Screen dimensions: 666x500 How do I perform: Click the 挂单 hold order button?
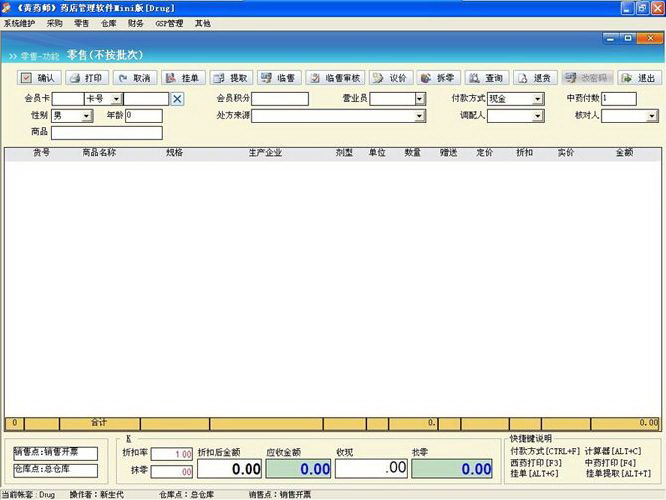[183, 78]
